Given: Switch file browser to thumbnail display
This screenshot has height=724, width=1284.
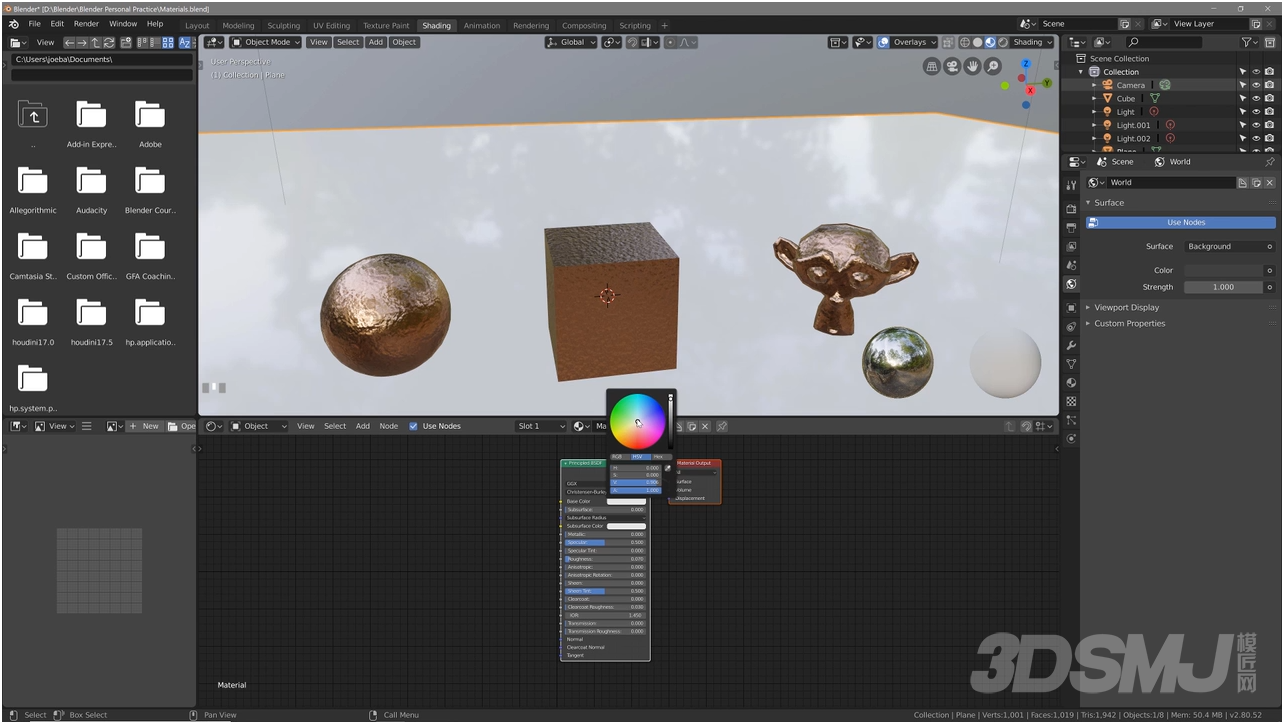Looking at the screenshot, I should tap(167, 43).
